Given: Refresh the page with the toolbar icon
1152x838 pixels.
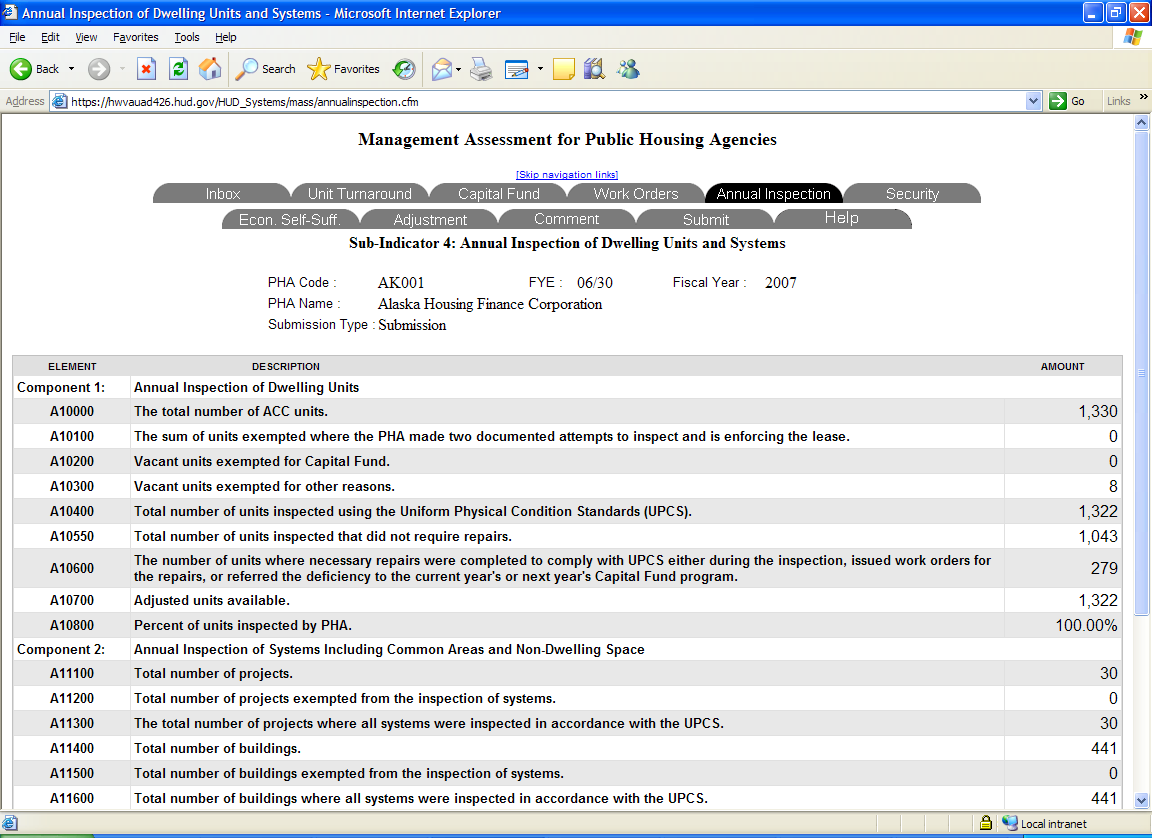Looking at the screenshot, I should tap(178, 69).
